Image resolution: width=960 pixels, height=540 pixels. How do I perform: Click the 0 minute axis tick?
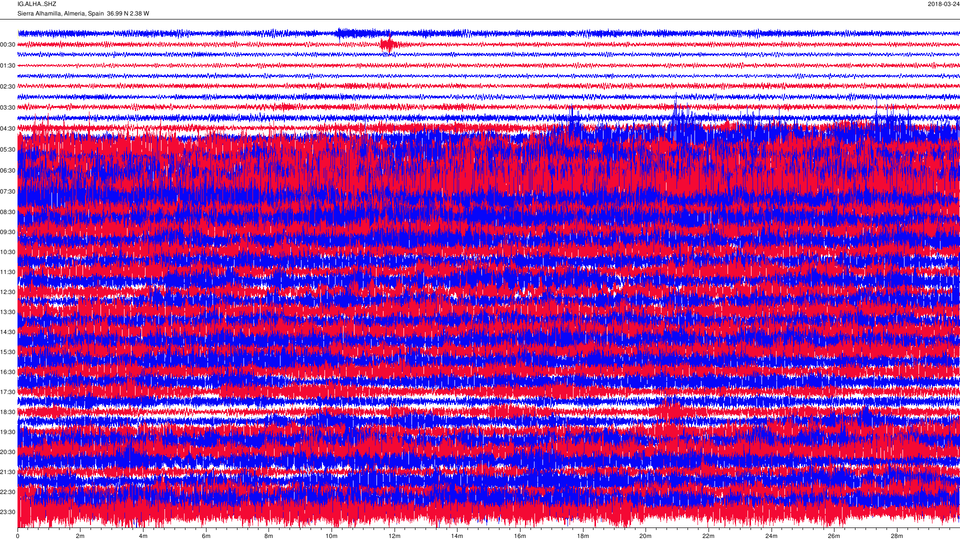[18, 536]
